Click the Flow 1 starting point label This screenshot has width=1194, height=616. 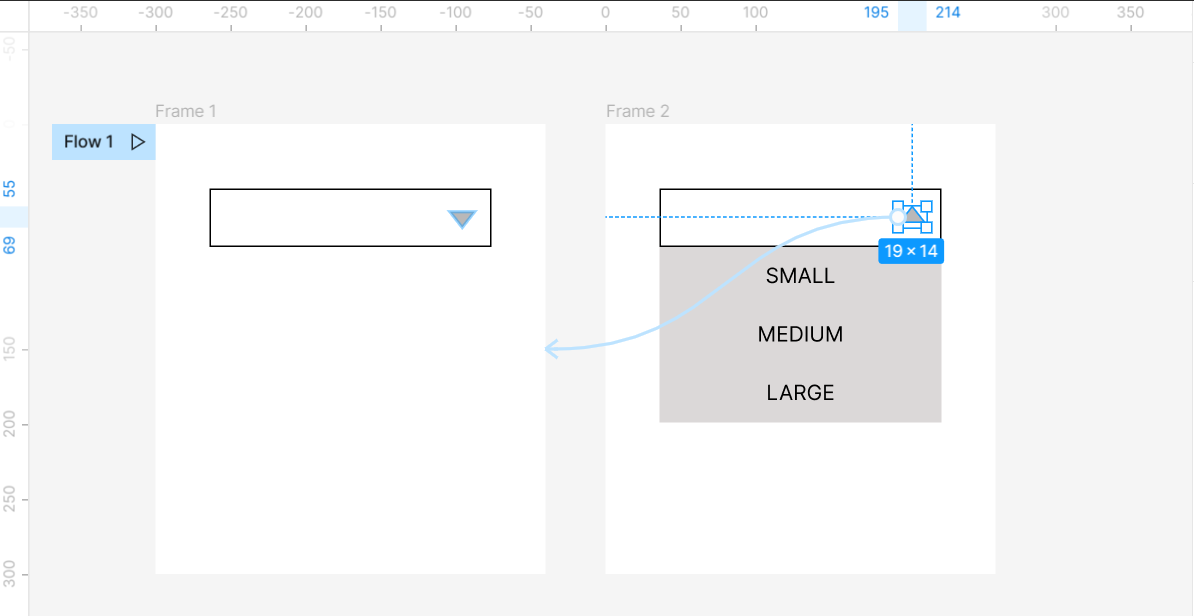click(88, 142)
